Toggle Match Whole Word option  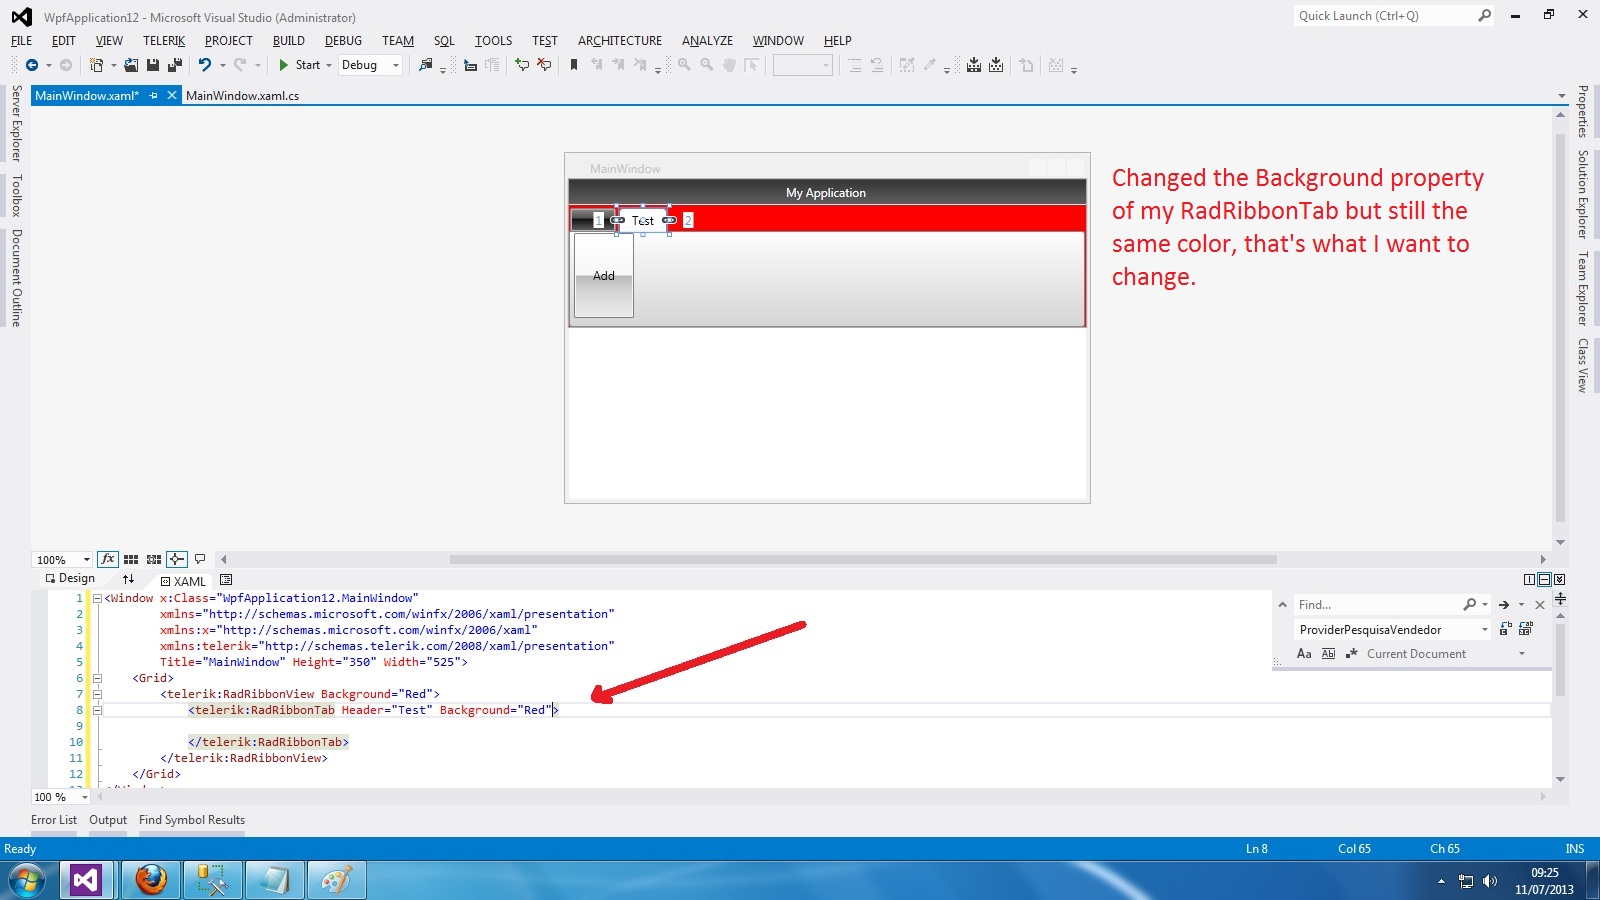(x=1328, y=654)
